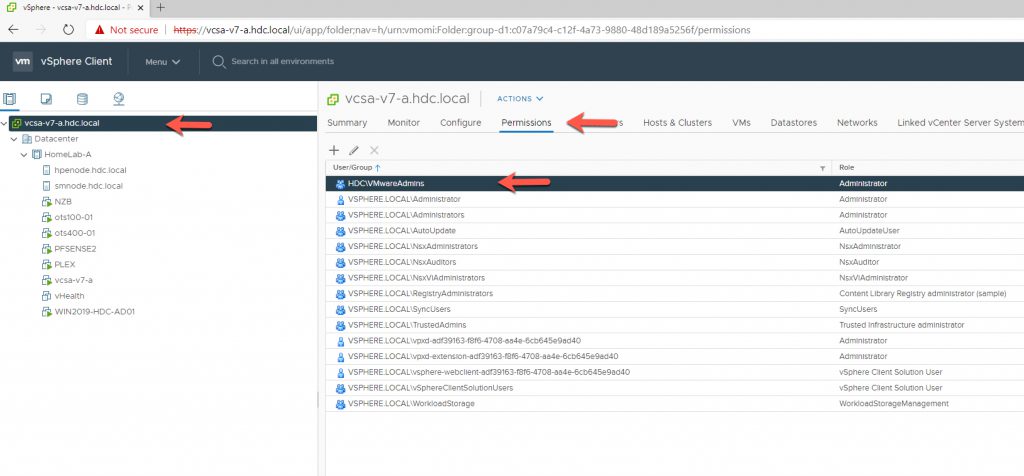Select VSPHERE.LOCAL\vSphereClientSolutionUsers row

674,388
